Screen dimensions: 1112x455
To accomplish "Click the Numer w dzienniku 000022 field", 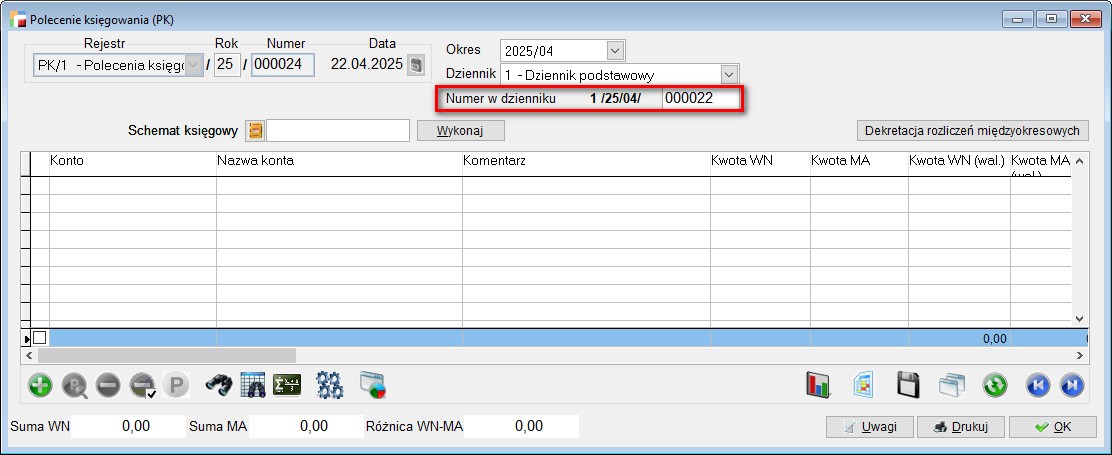I will [x=700, y=98].
